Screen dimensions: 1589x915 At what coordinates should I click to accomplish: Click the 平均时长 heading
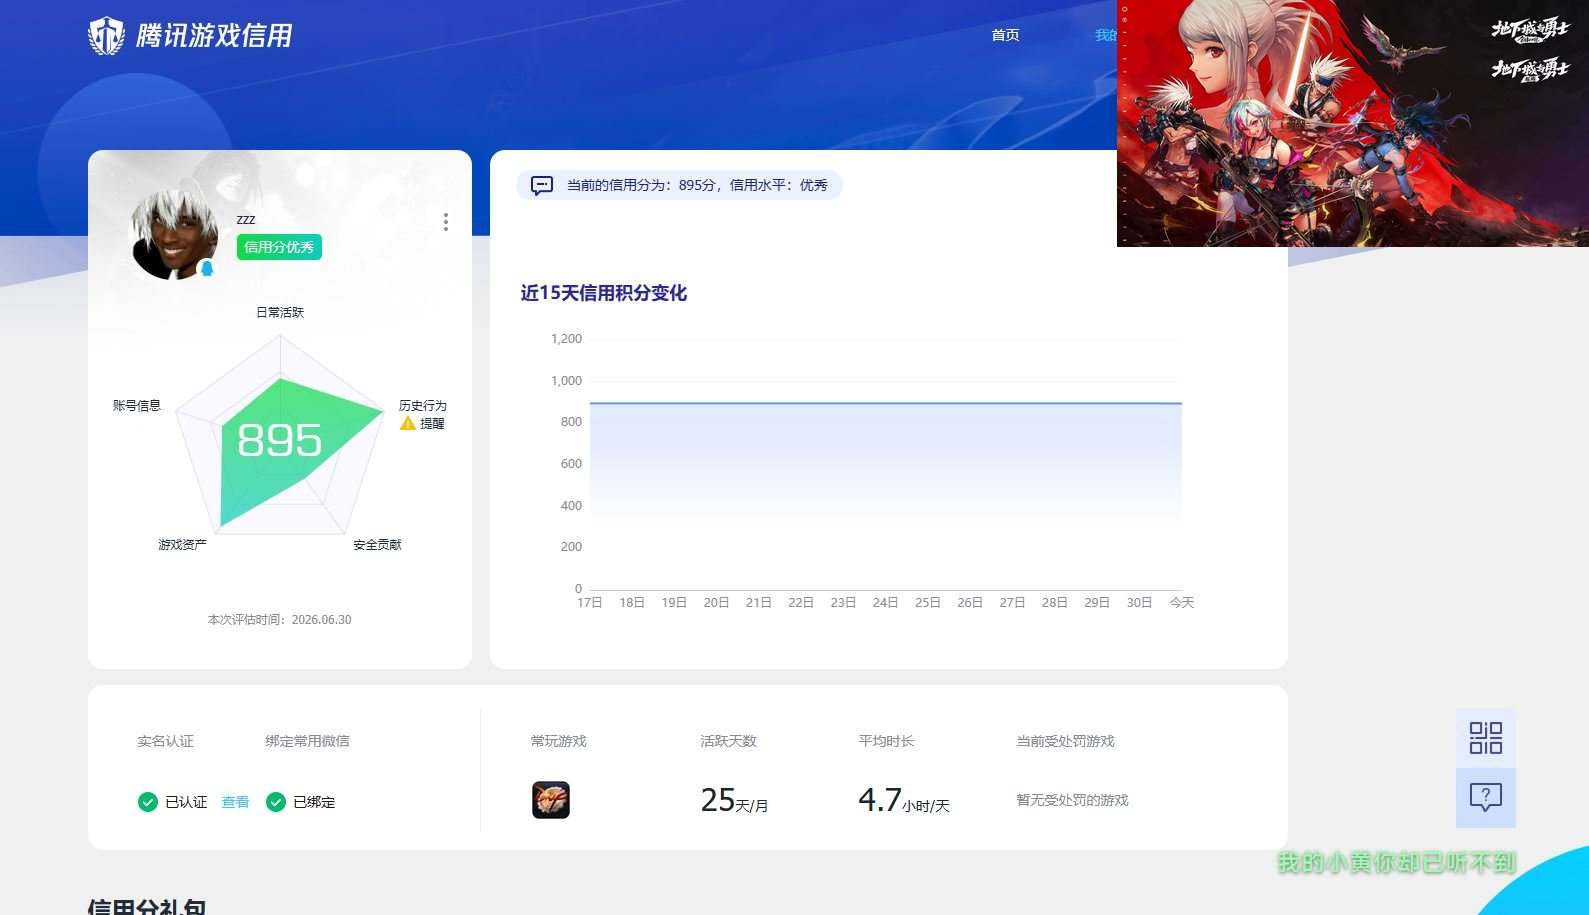(887, 741)
